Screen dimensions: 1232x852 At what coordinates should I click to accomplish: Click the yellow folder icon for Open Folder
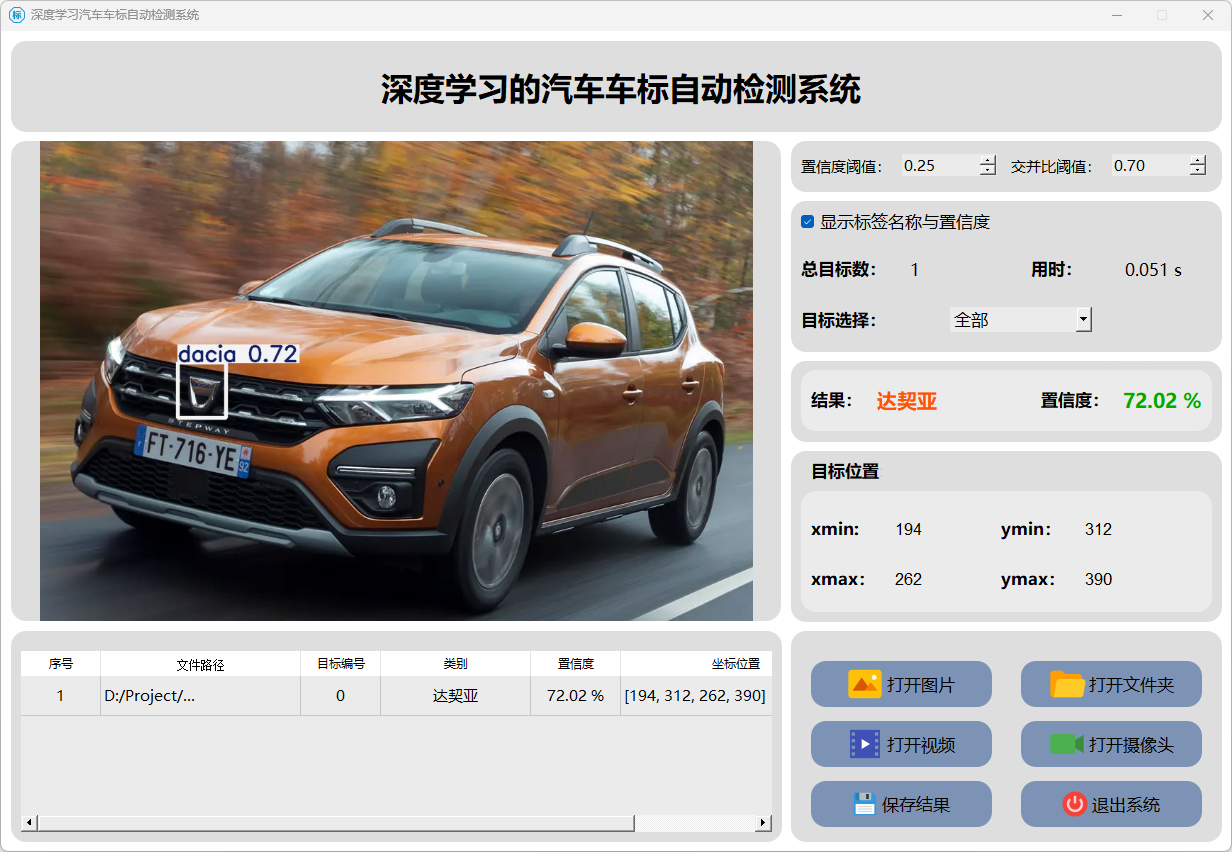pyautogui.click(x=1067, y=684)
